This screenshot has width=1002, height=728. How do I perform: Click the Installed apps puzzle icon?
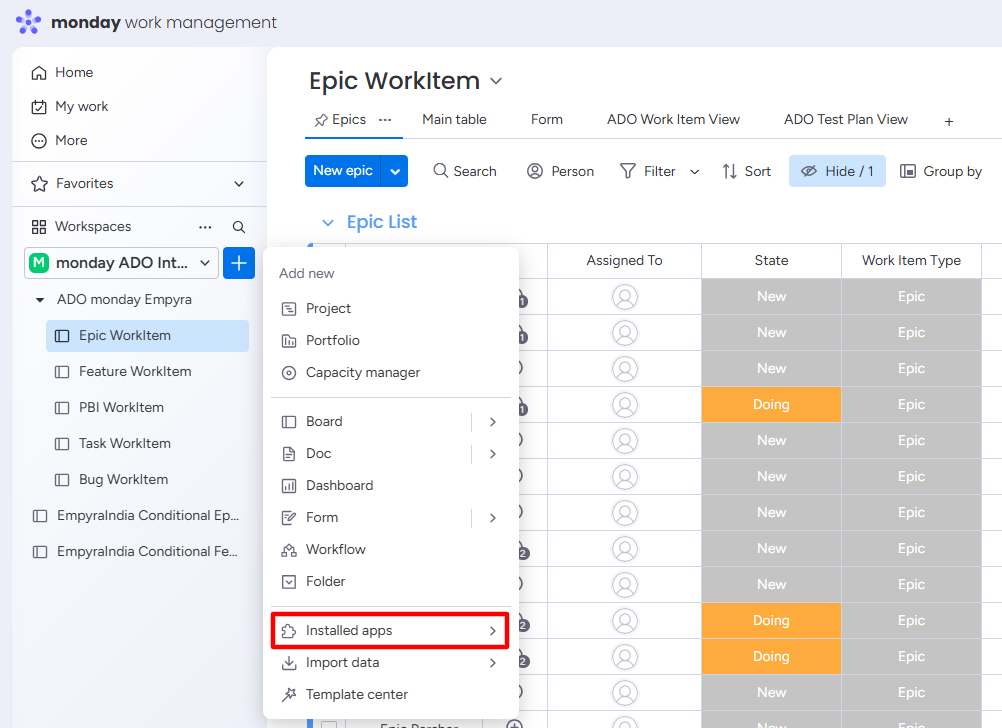click(289, 631)
